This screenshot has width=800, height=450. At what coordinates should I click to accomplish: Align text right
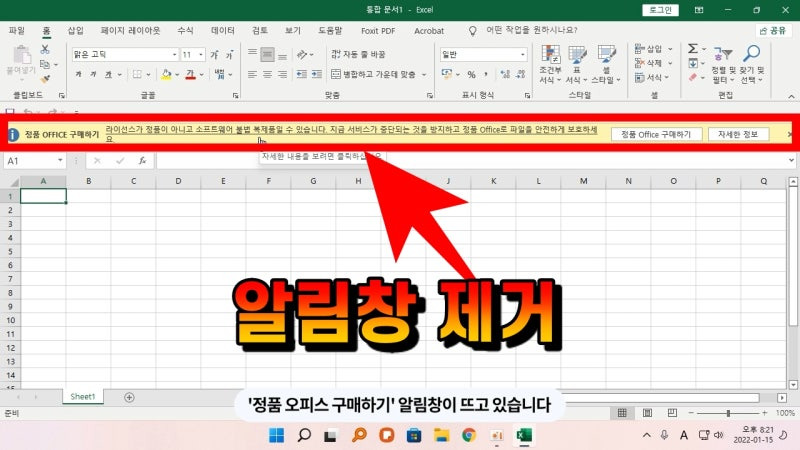tap(283, 74)
